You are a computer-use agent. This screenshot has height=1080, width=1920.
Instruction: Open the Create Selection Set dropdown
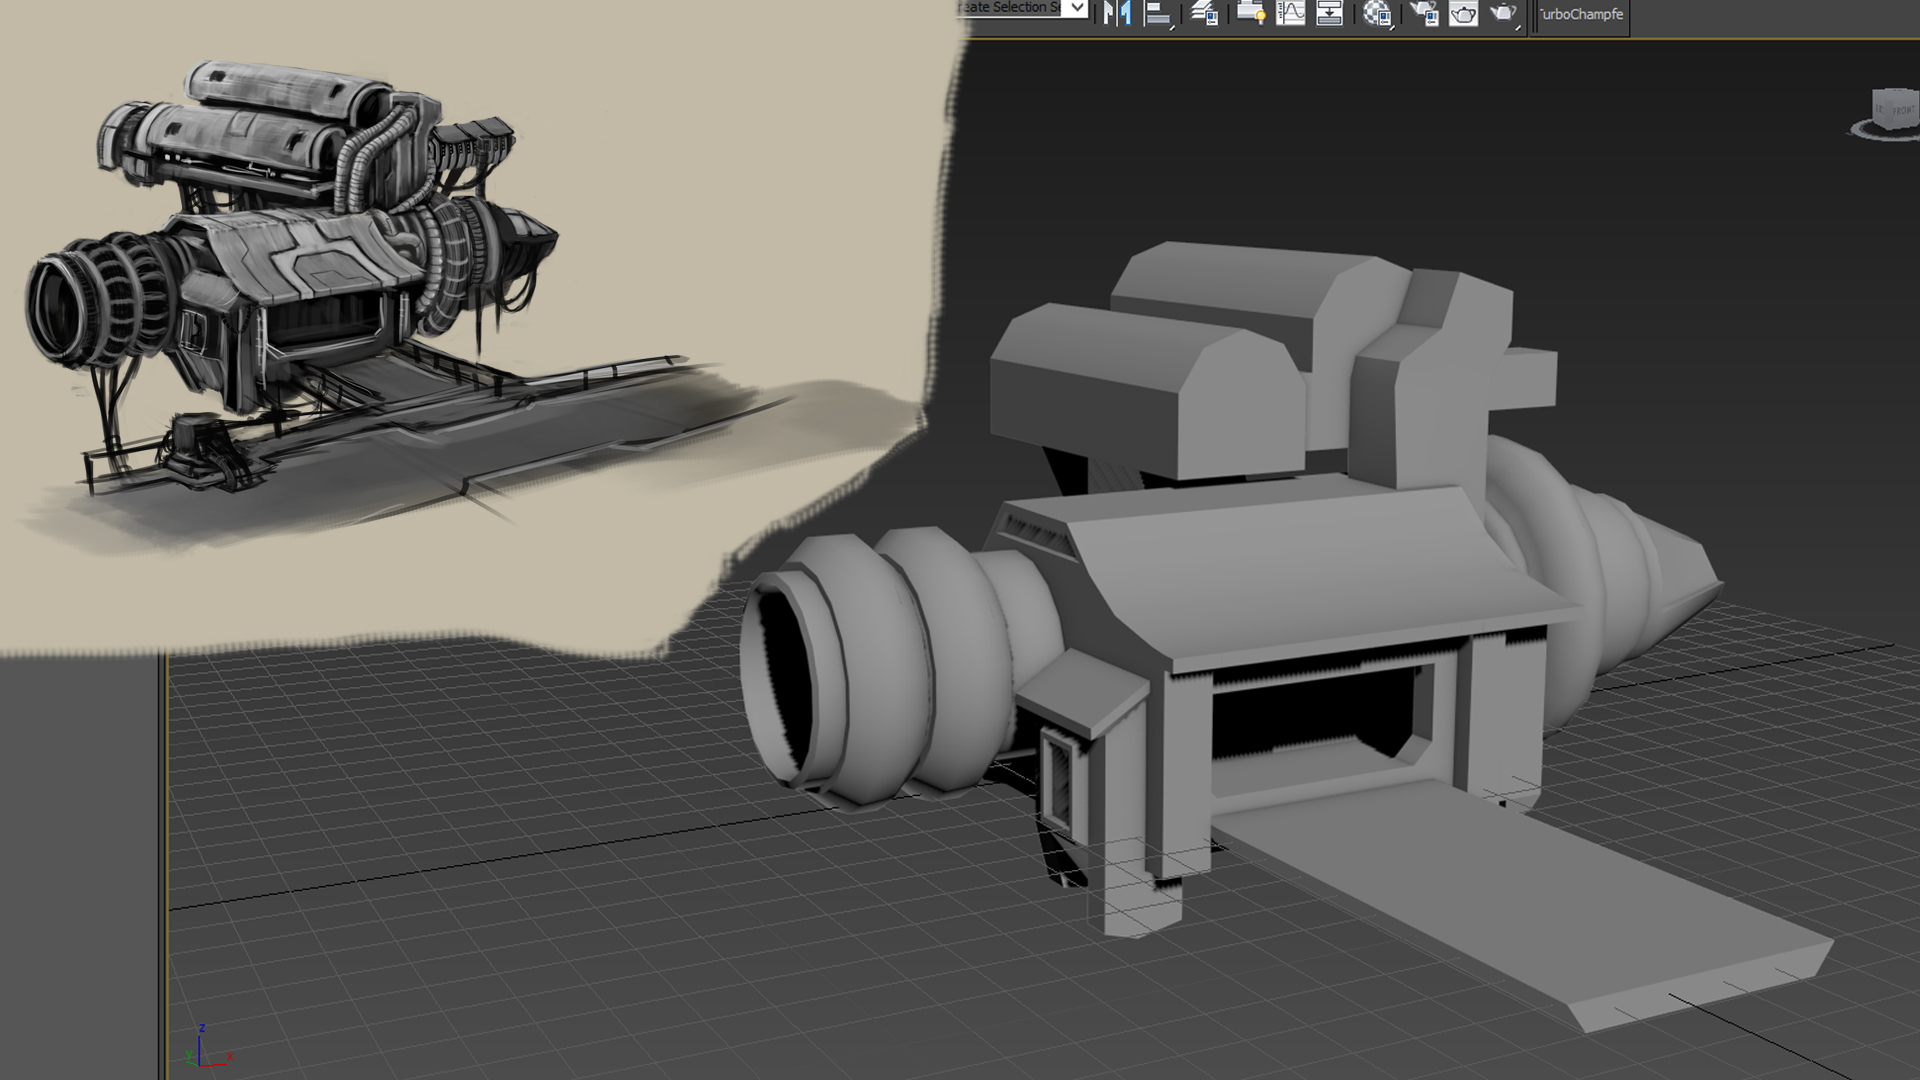point(1077,8)
